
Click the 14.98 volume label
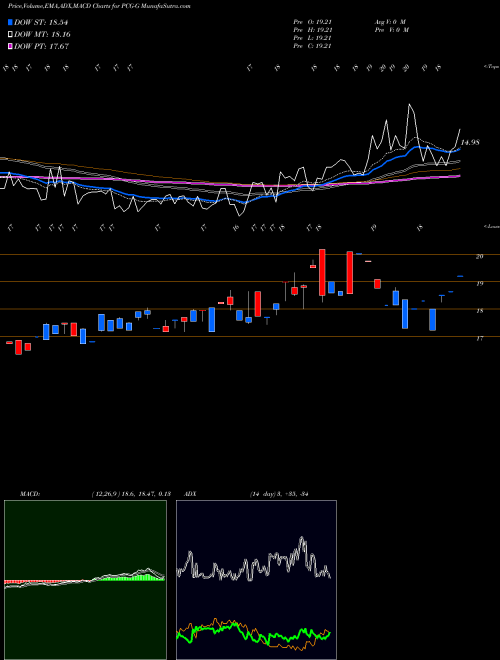(470, 142)
